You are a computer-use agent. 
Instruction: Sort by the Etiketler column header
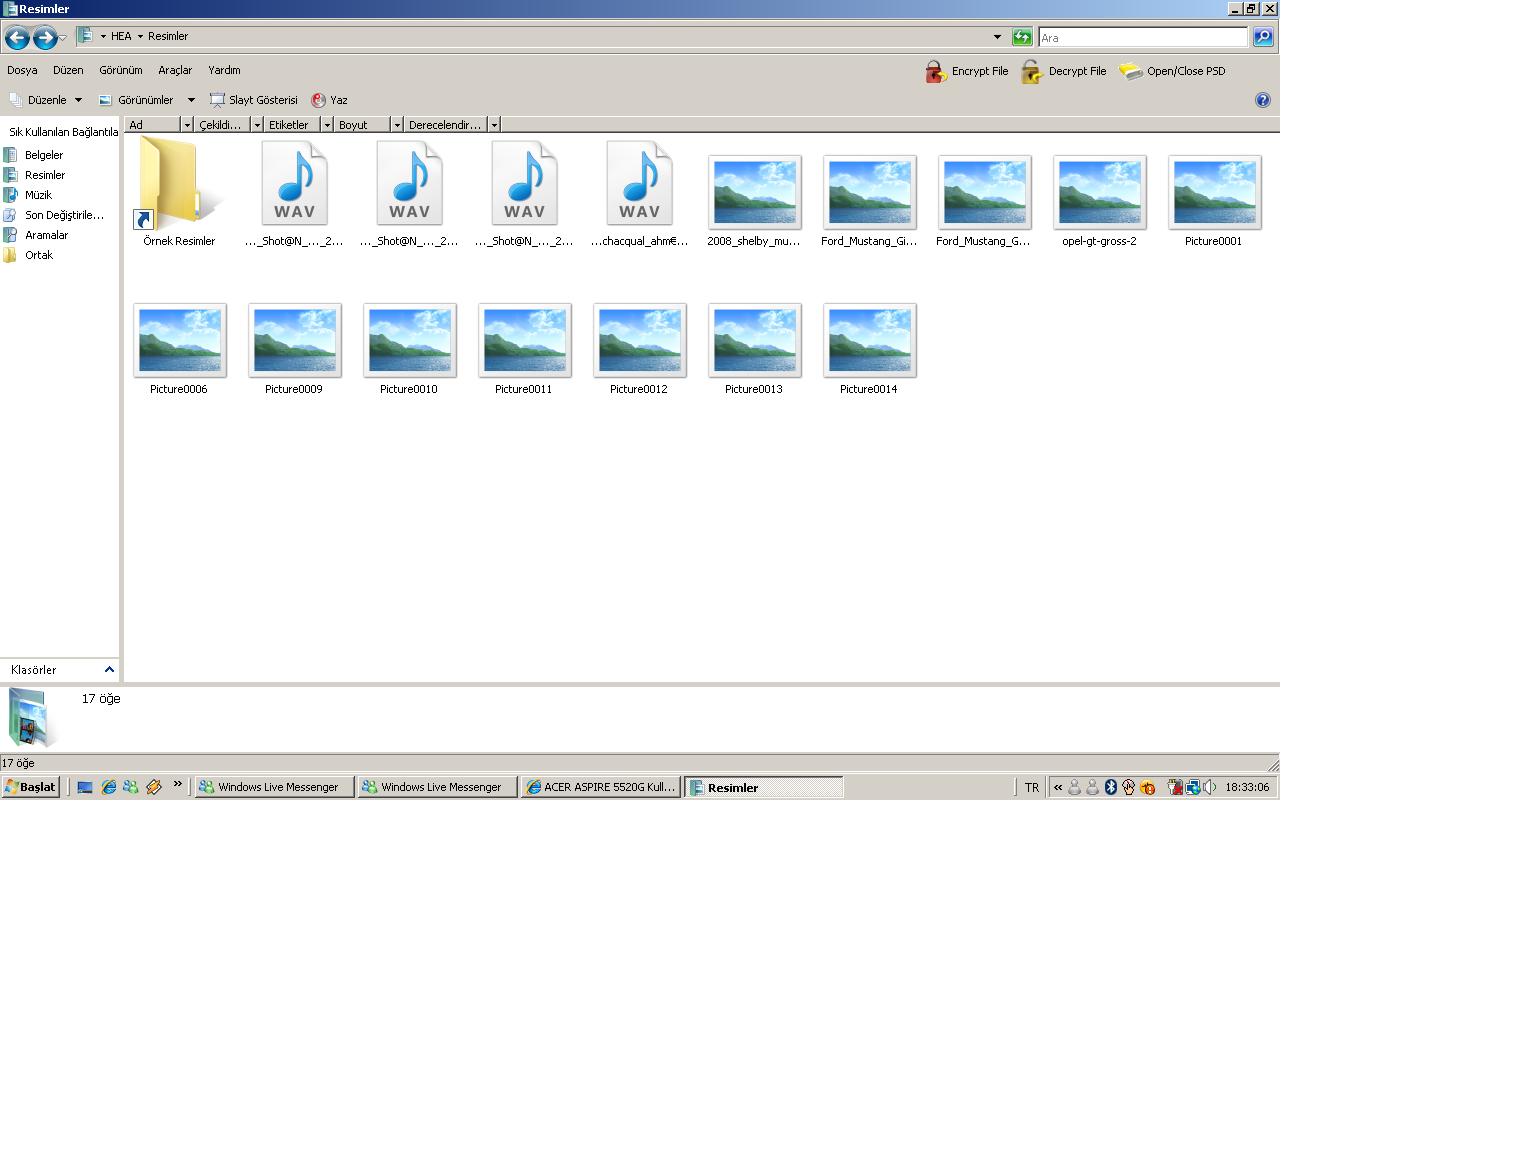[293, 125]
